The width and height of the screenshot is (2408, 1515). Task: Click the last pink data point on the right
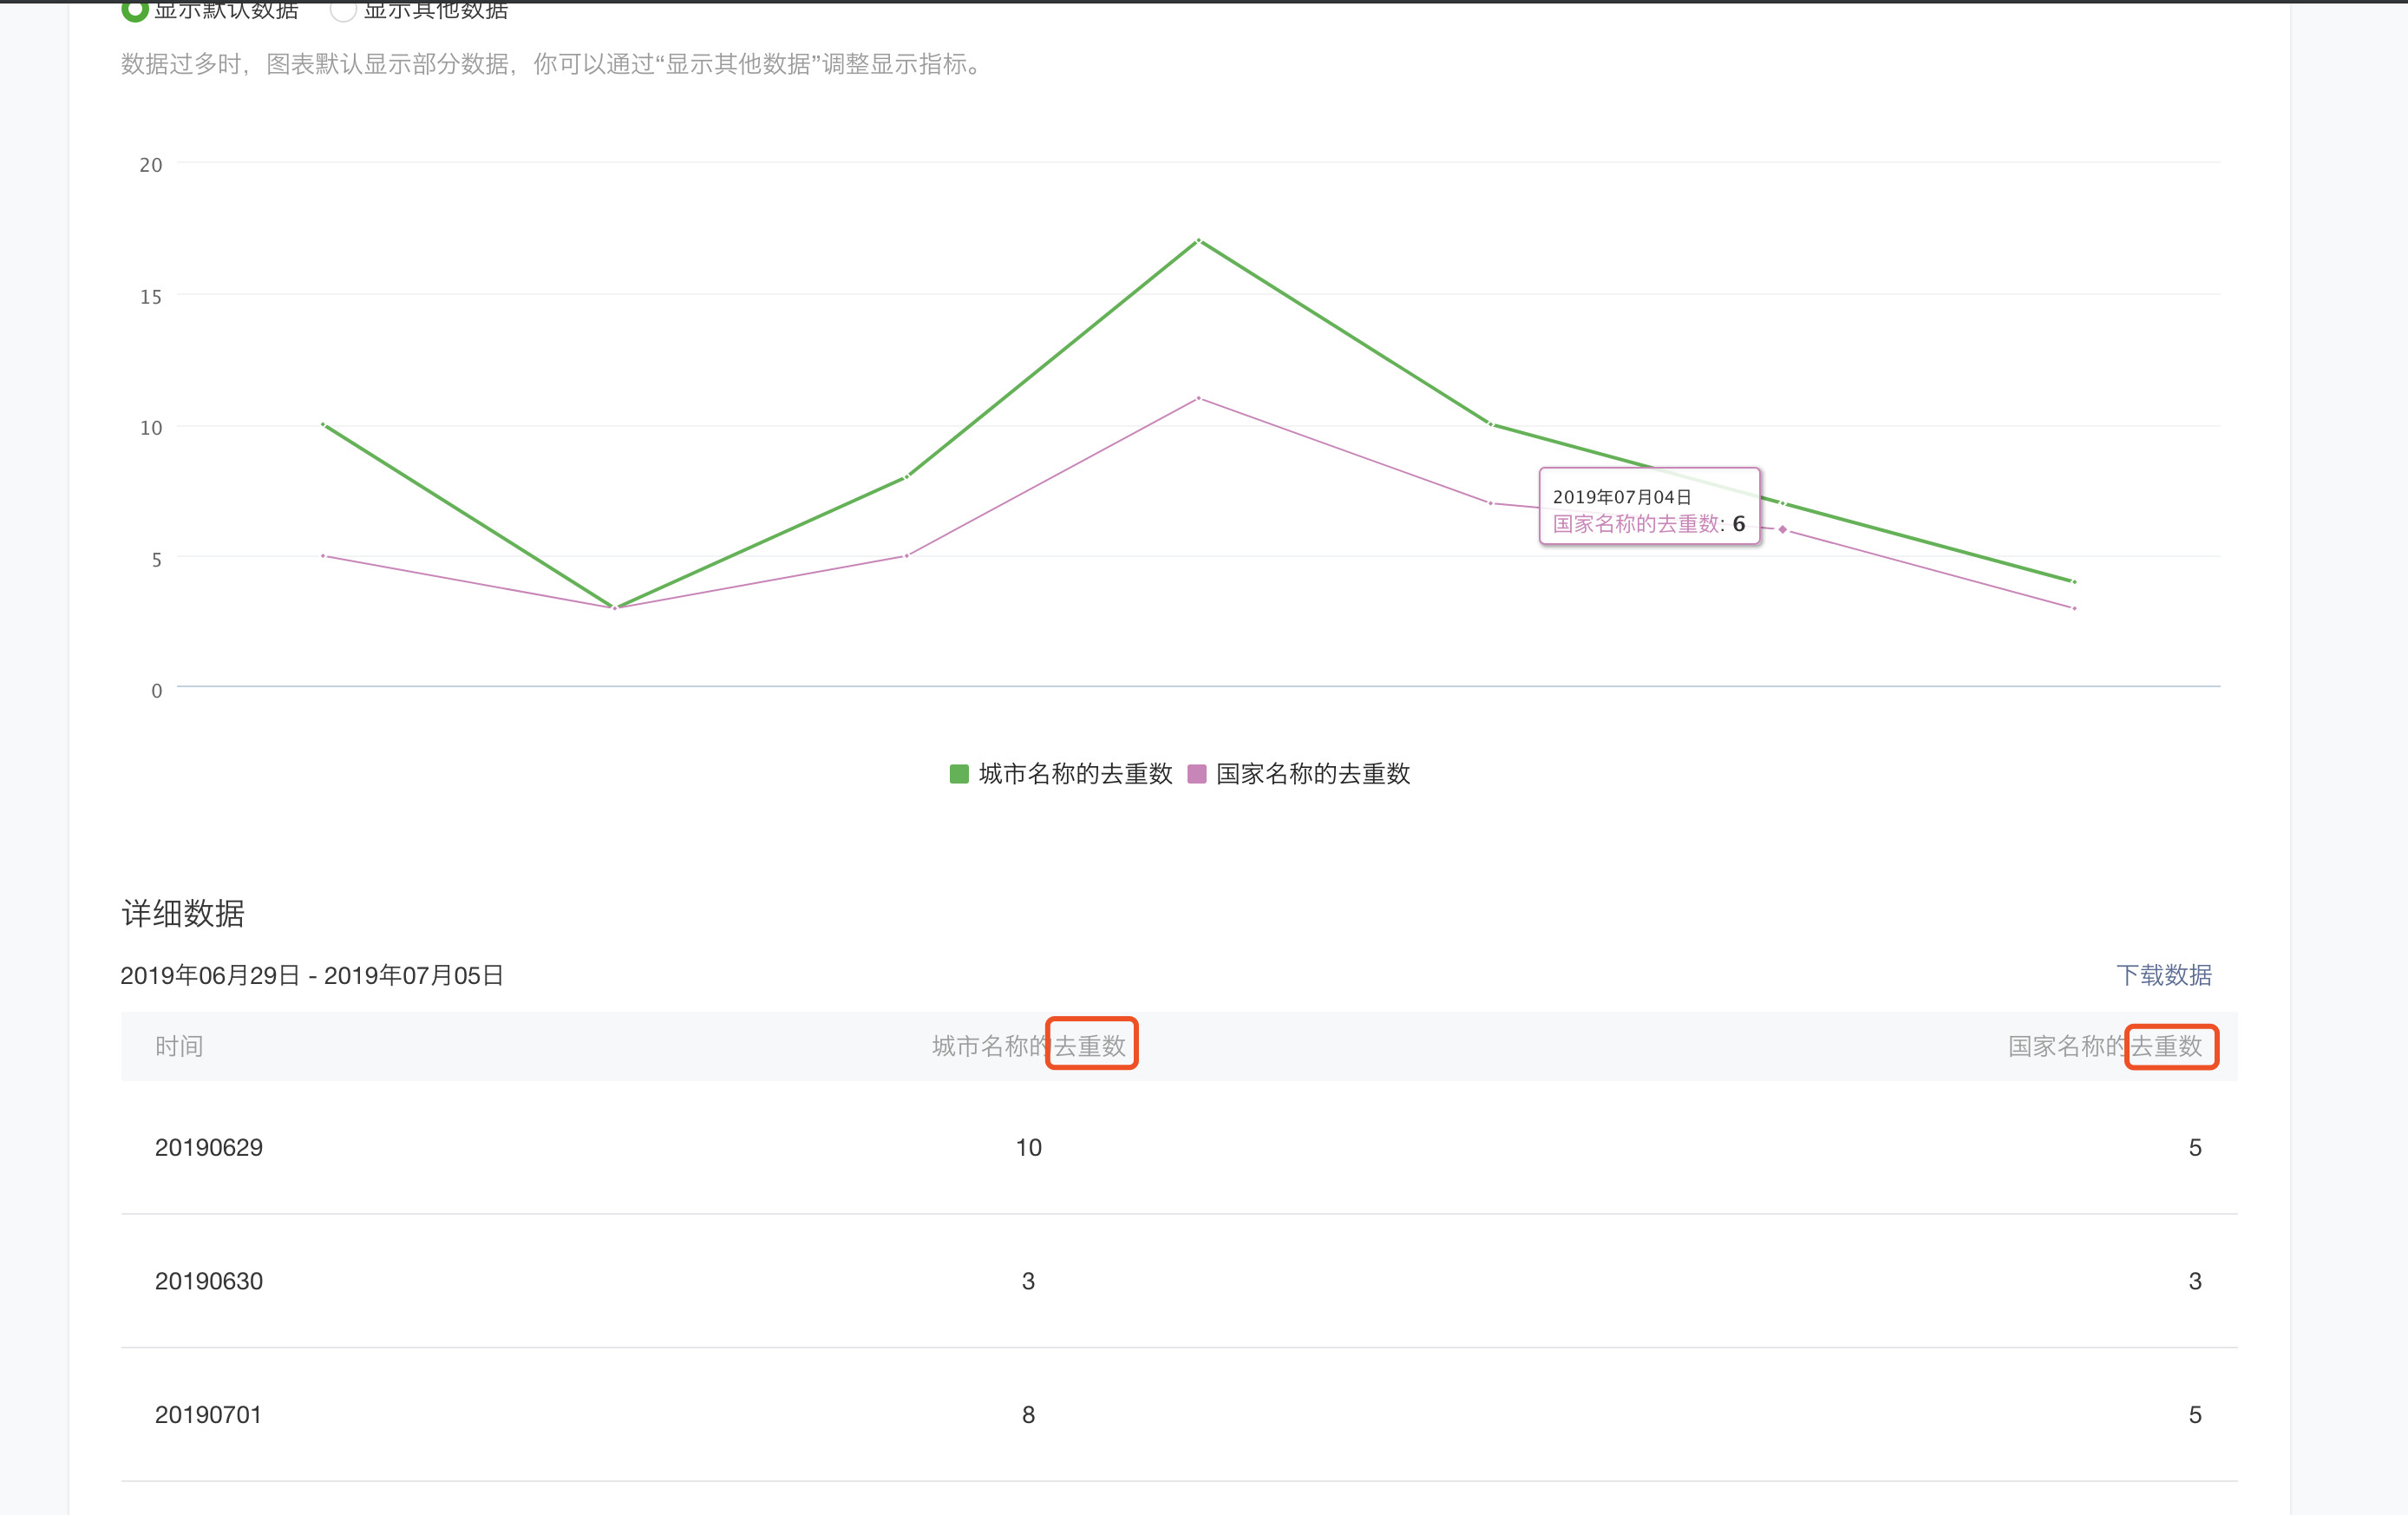pyautogui.click(x=2074, y=608)
